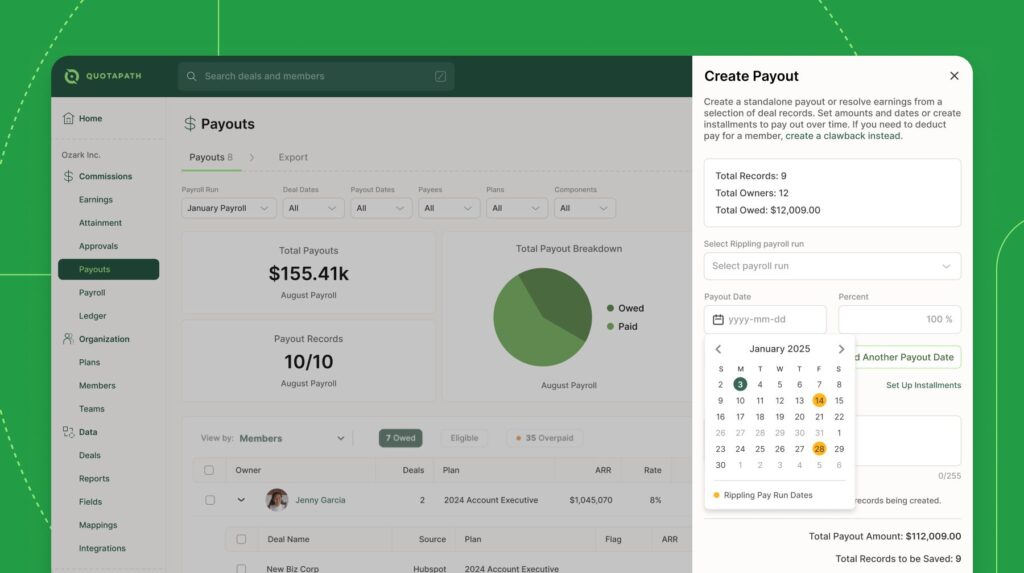Open Attainment in the sidebar
Screen dimensions: 1024x573
click(x=100, y=223)
